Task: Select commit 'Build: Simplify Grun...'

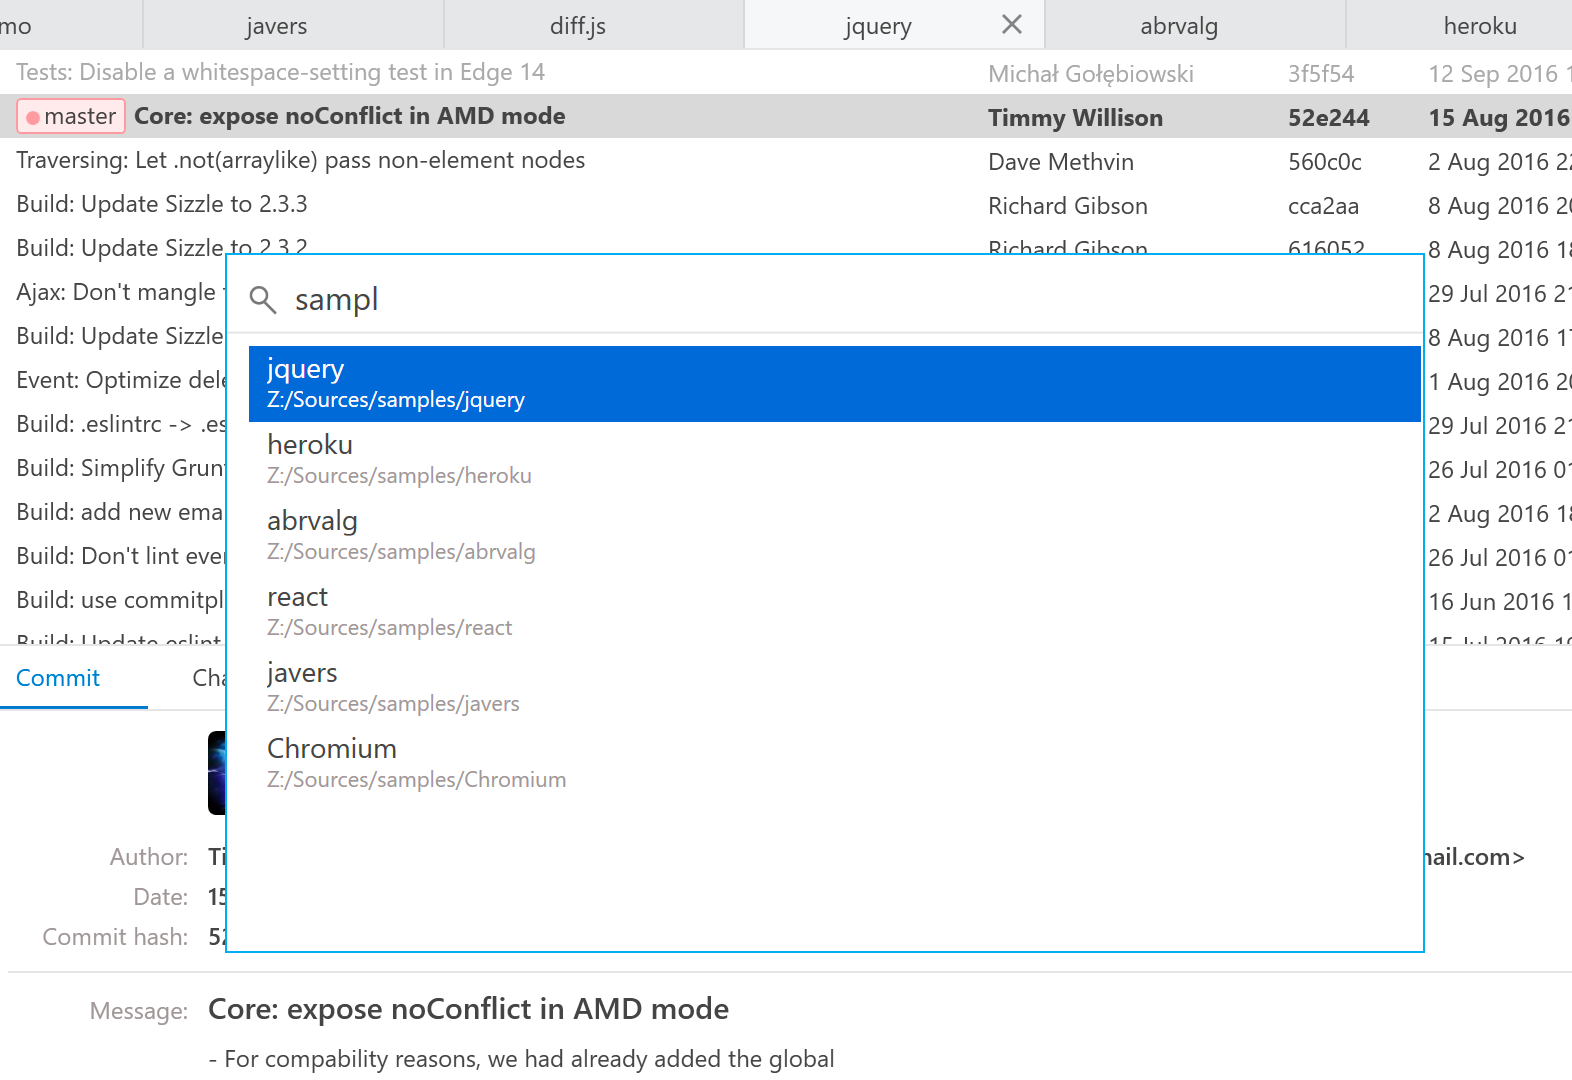Action: coord(120,468)
